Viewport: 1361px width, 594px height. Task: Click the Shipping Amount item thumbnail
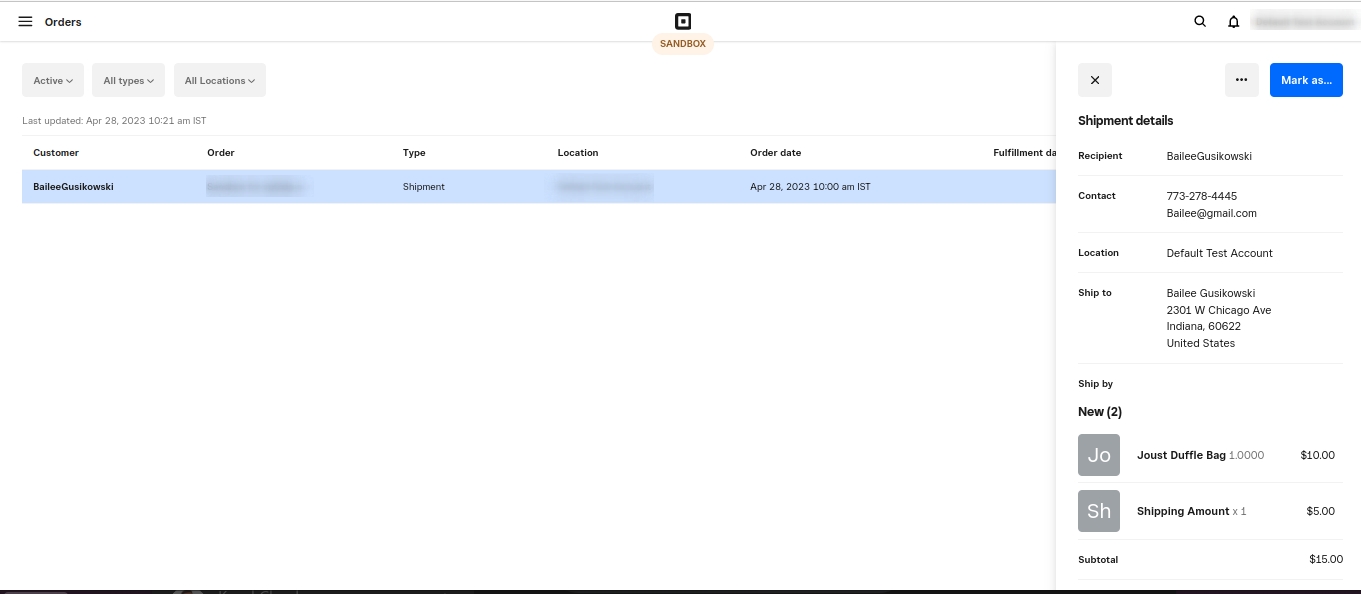tap(1098, 511)
